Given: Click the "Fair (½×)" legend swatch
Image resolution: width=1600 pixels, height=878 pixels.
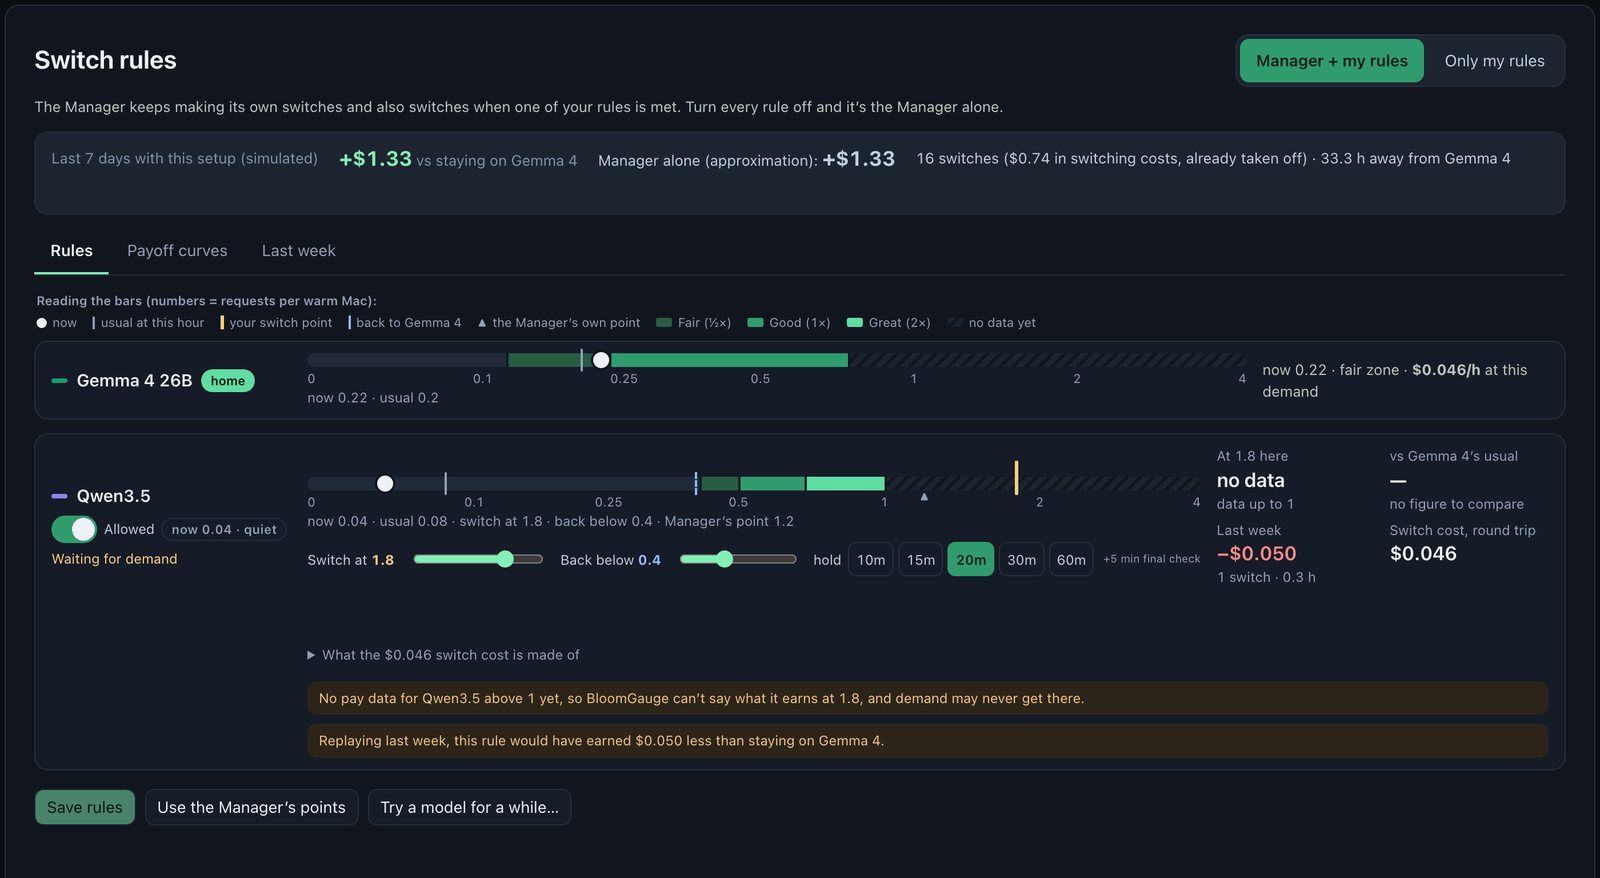Looking at the screenshot, I should click(664, 323).
